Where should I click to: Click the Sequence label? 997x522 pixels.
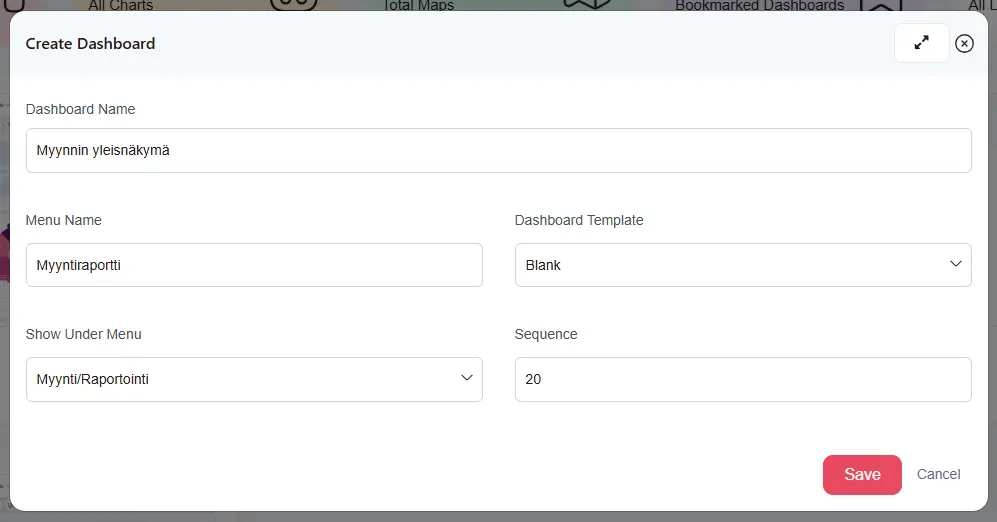click(546, 334)
